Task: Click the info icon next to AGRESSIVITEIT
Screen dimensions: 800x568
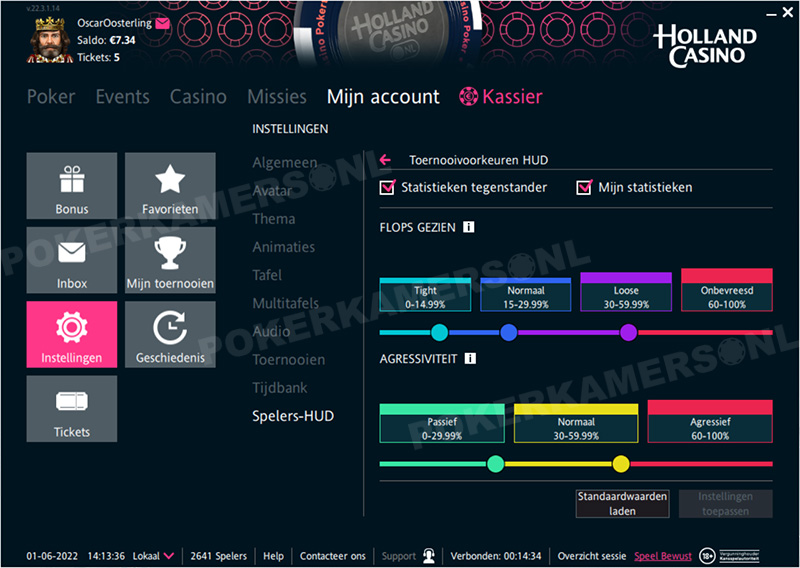Action: point(470,359)
